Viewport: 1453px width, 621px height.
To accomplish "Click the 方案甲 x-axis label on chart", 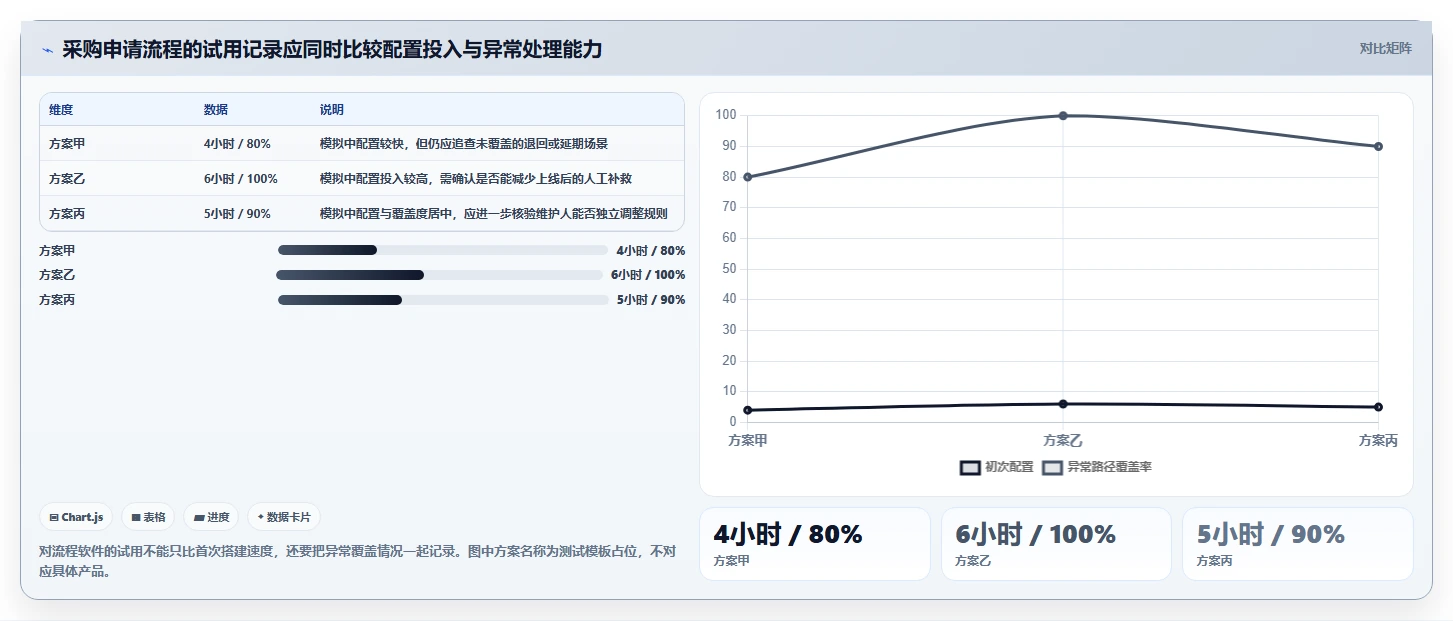I will coord(748,440).
